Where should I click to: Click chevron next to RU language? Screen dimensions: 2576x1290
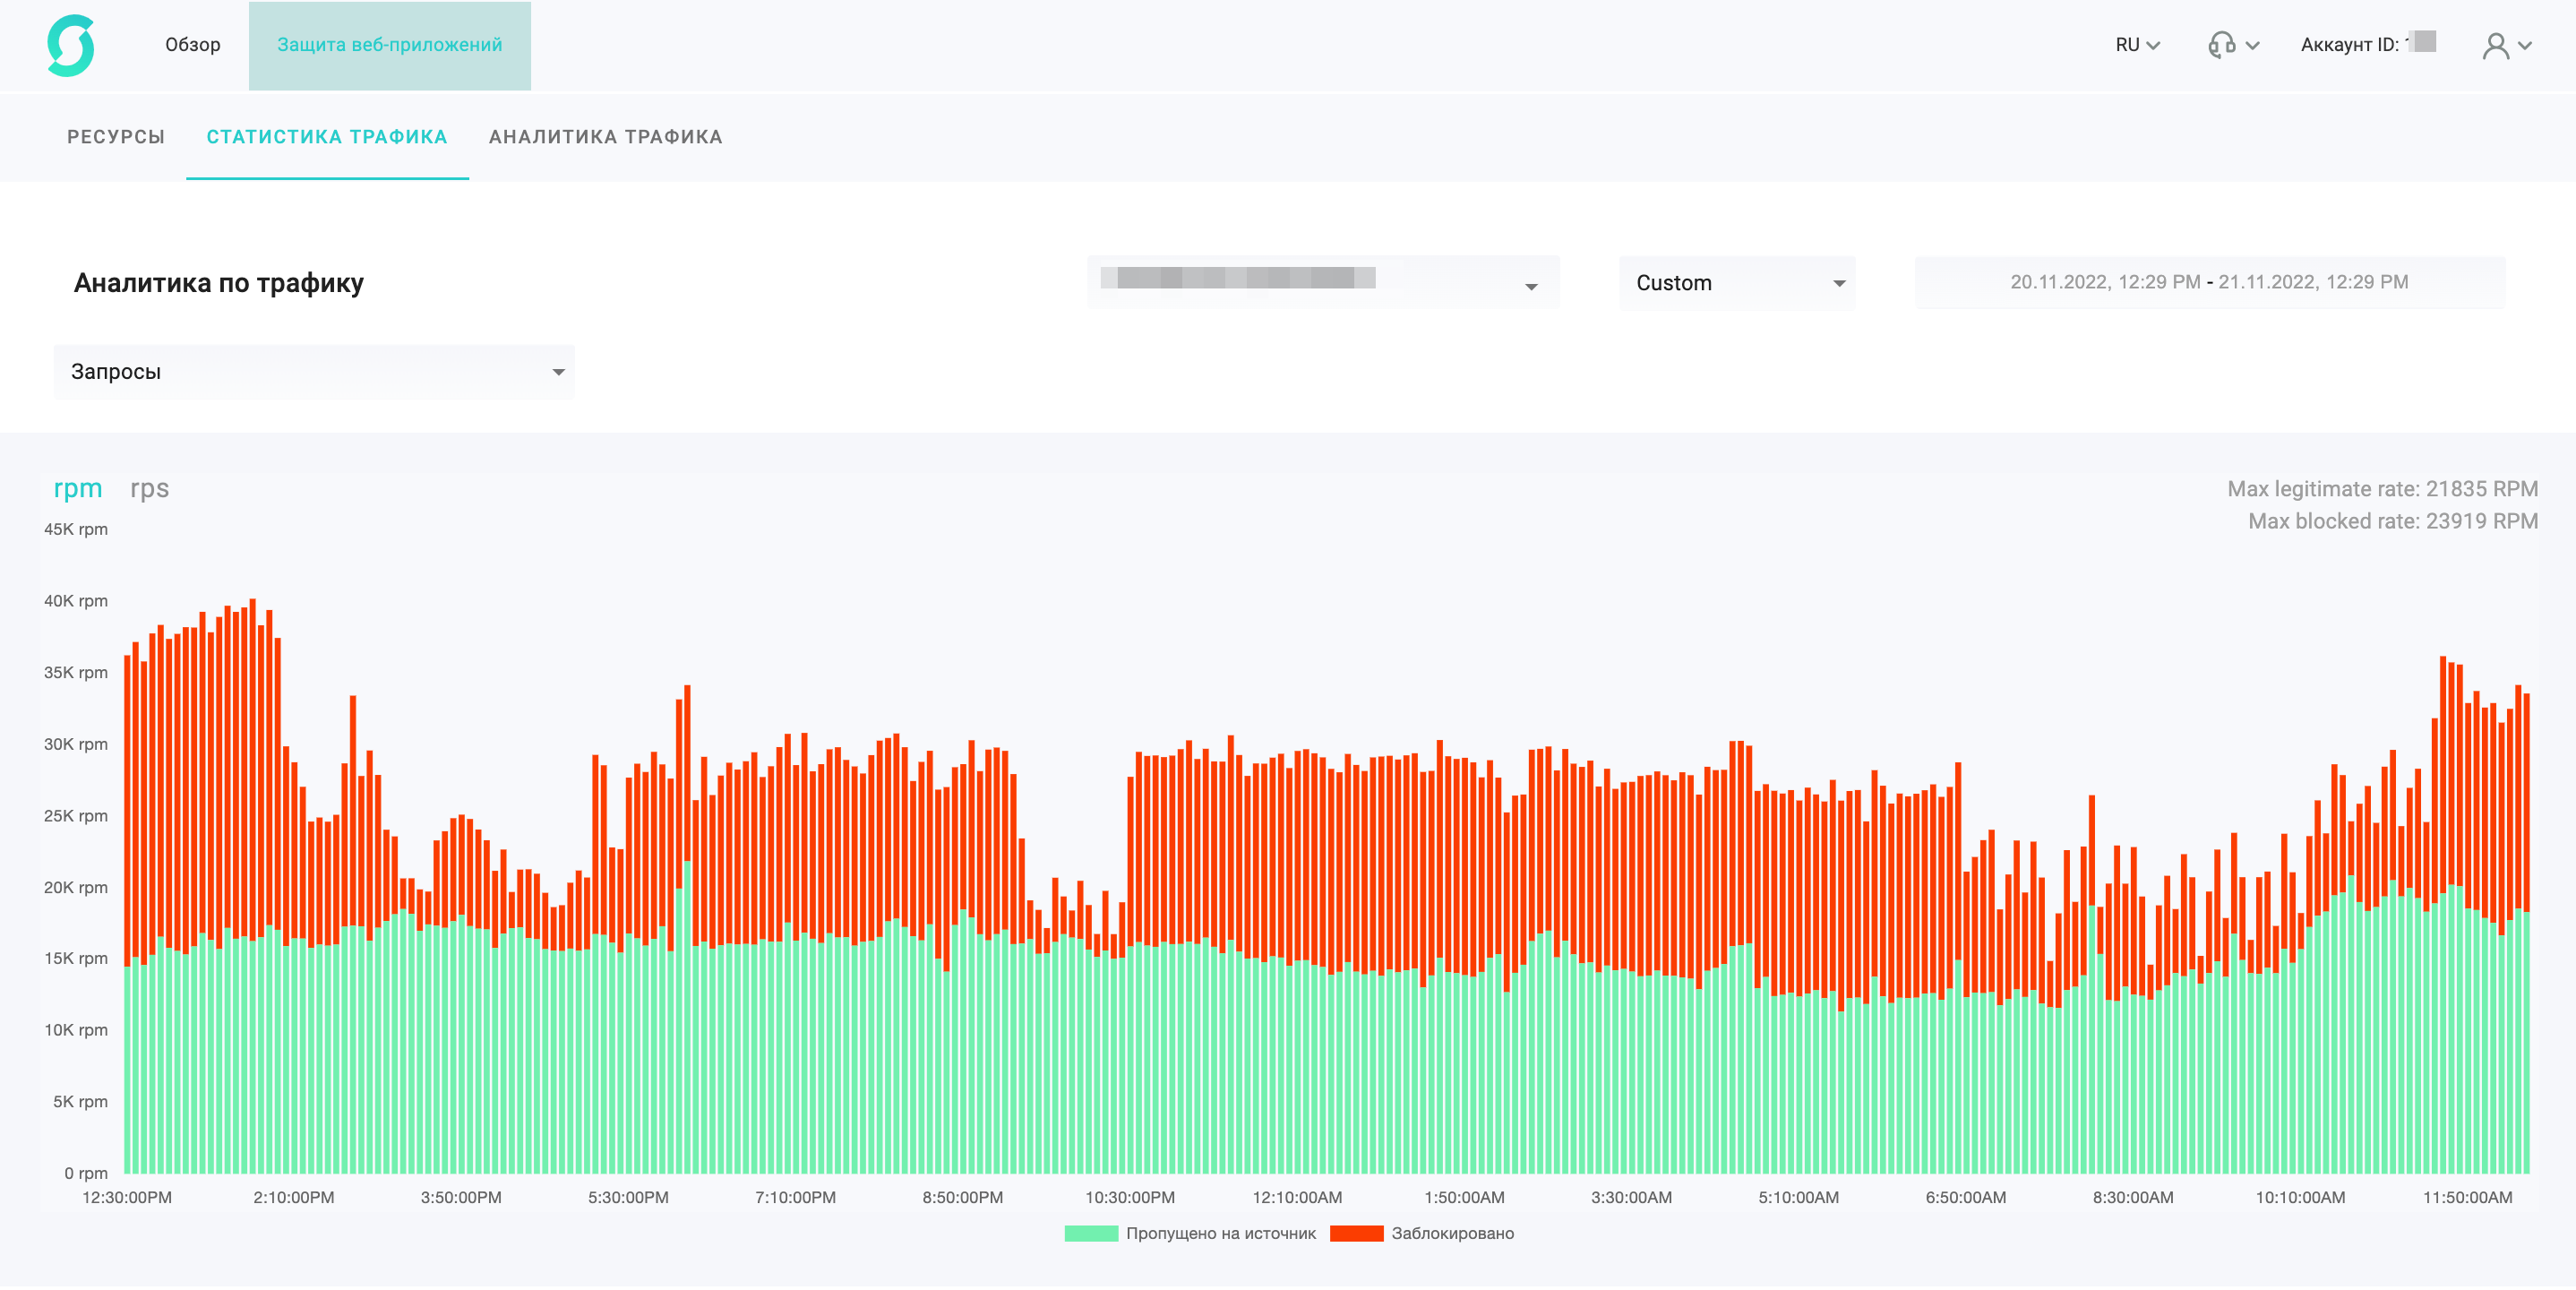(x=2153, y=45)
